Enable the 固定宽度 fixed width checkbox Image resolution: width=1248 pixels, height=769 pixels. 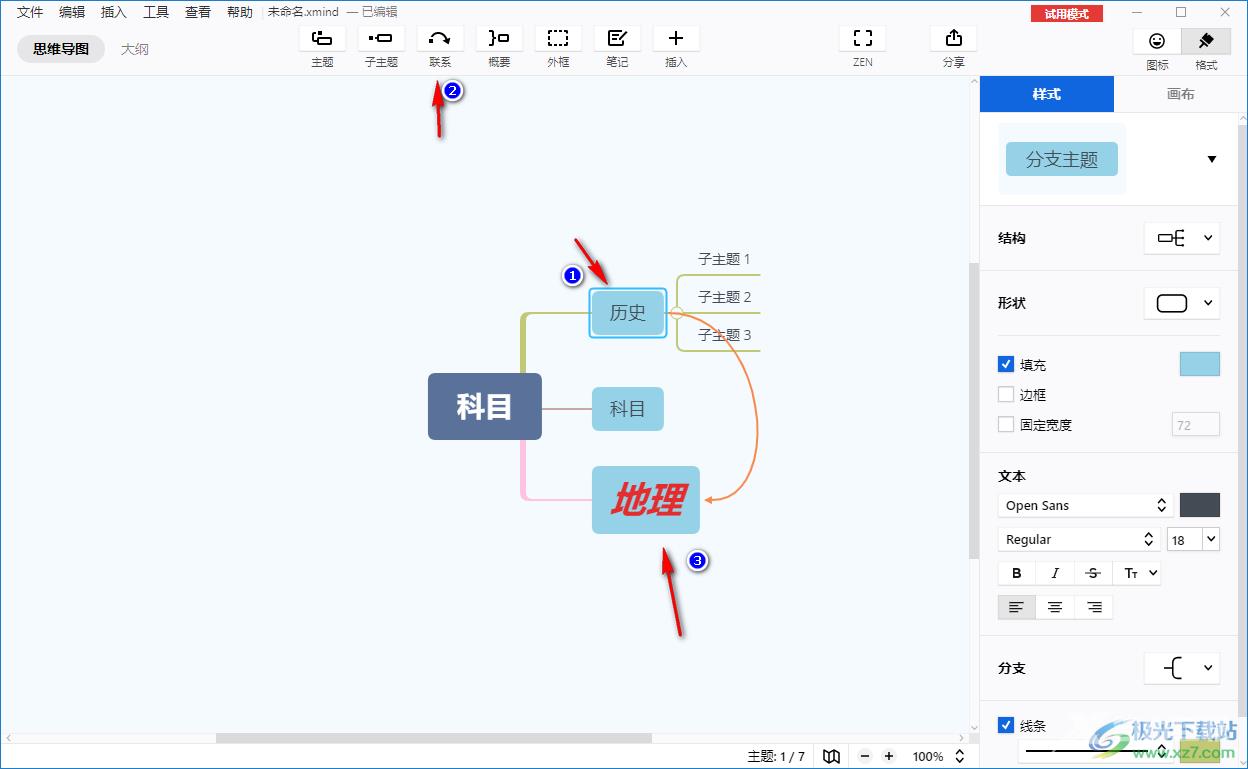coord(1006,424)
